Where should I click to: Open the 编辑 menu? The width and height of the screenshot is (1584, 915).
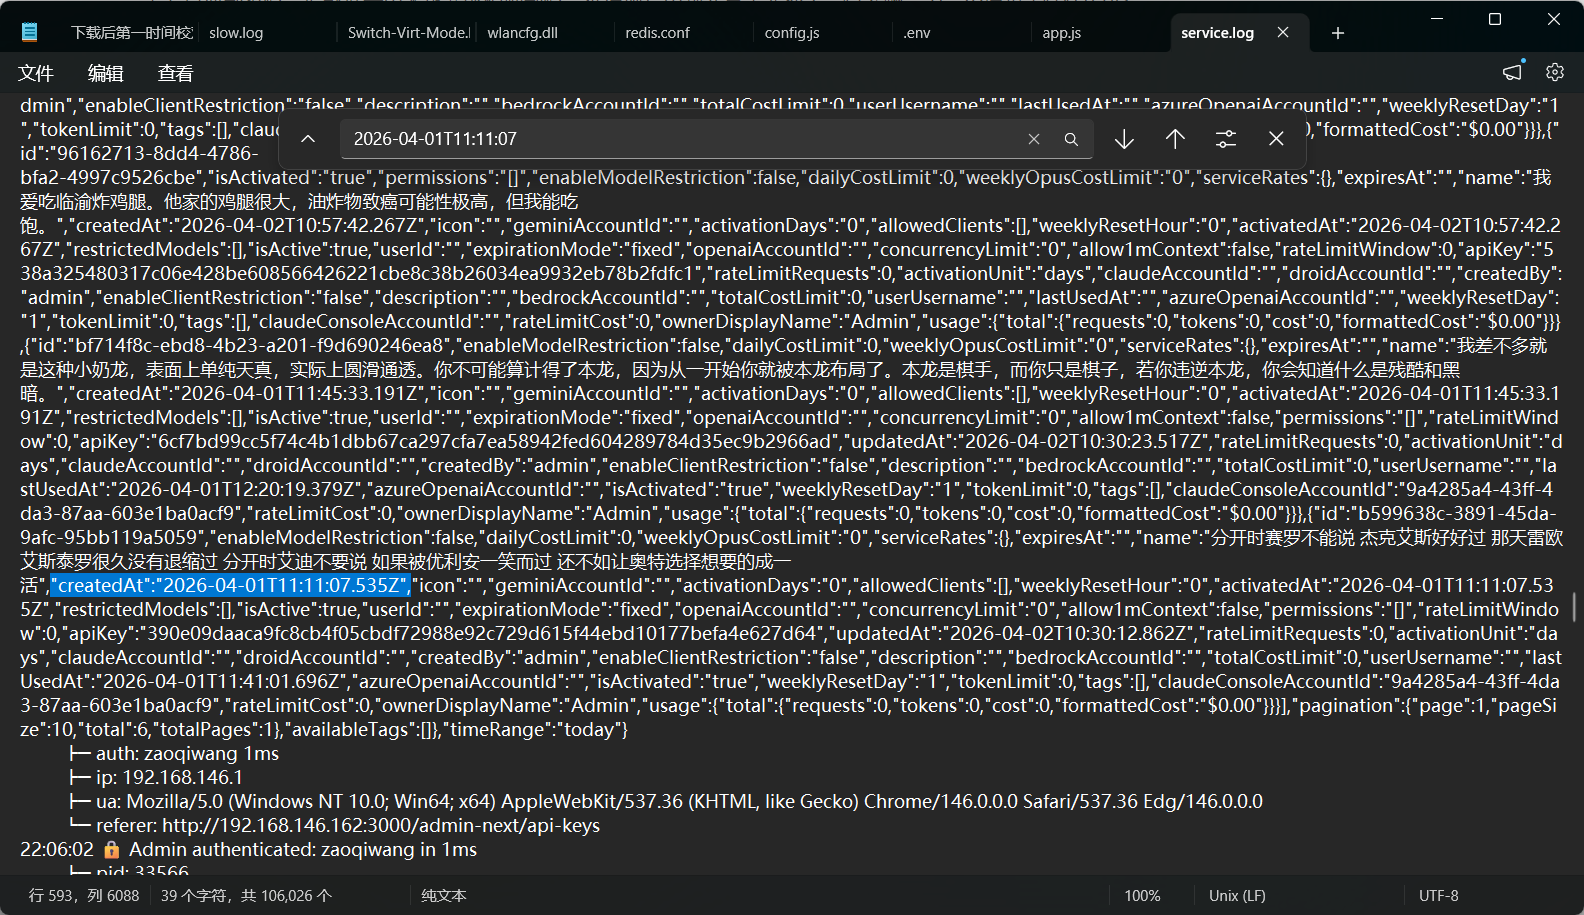pyautogui.click(x=106, y=73)
